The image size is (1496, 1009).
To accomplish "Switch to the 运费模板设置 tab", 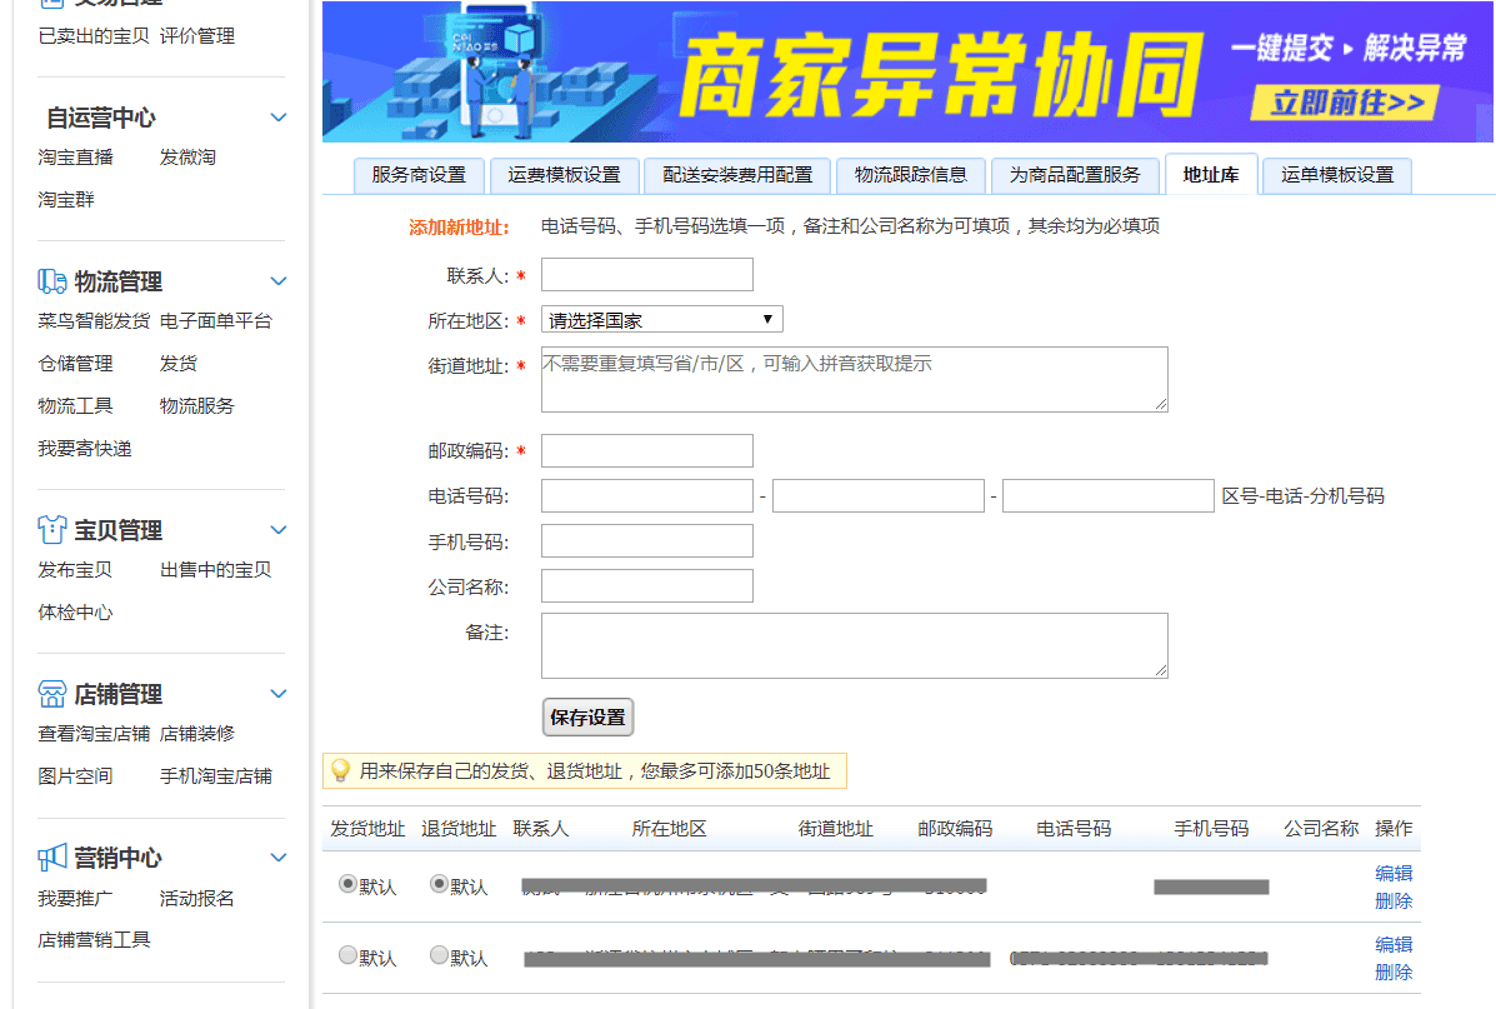I will (x=563, y=175).
